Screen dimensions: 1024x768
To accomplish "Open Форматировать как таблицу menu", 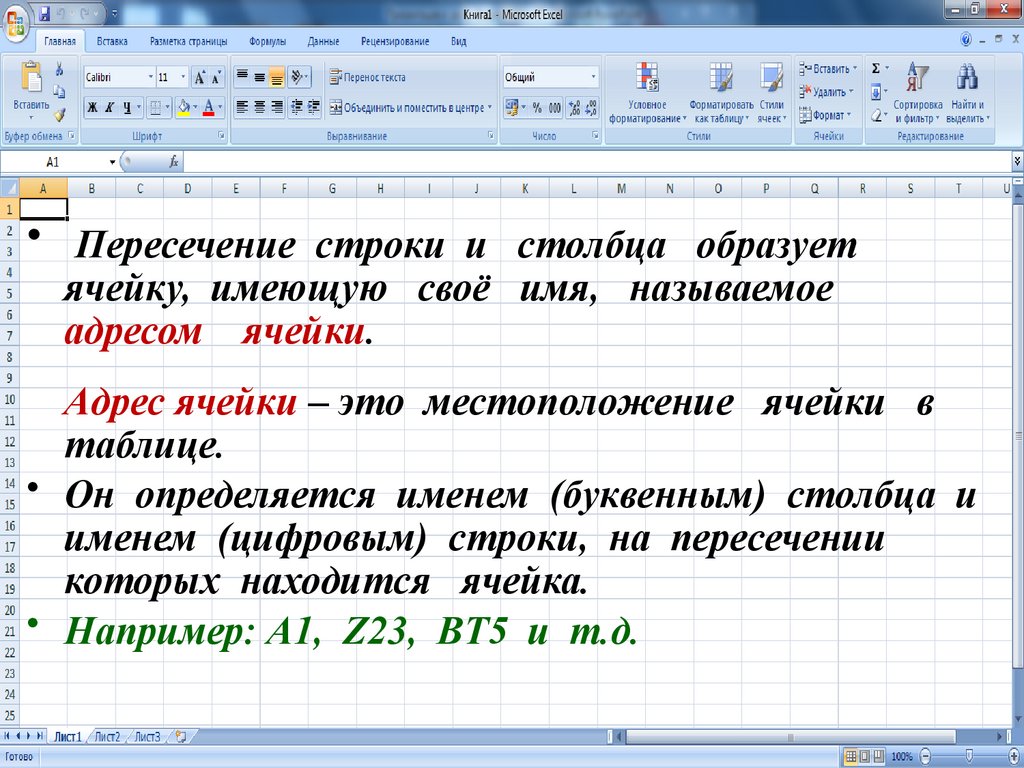I will pyautogui.click(x=721, y=92).
